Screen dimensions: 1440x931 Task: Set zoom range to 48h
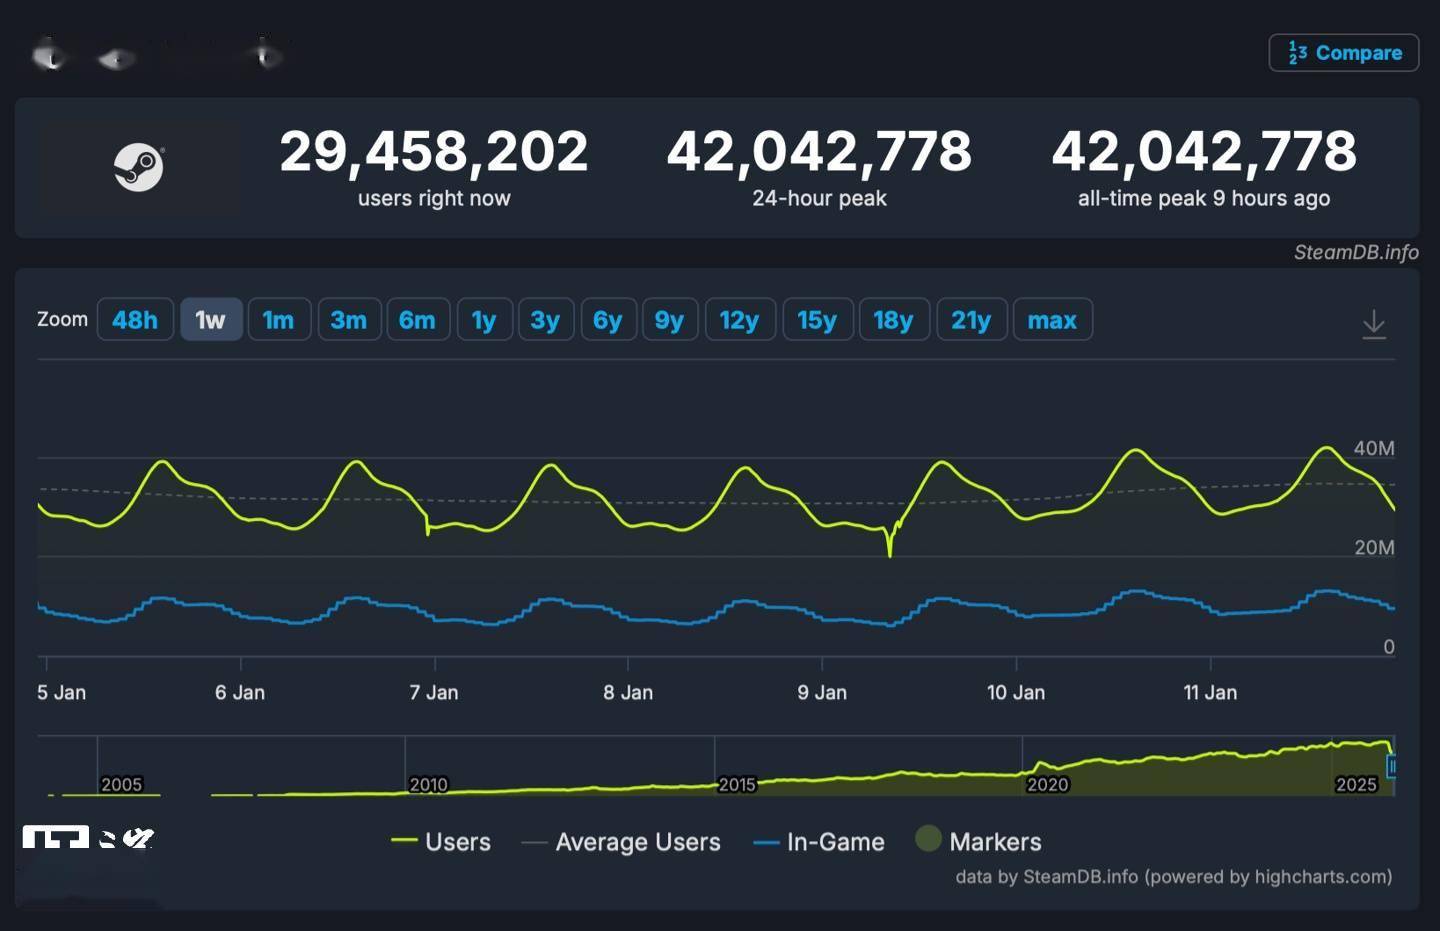click(x=135, y=320)
